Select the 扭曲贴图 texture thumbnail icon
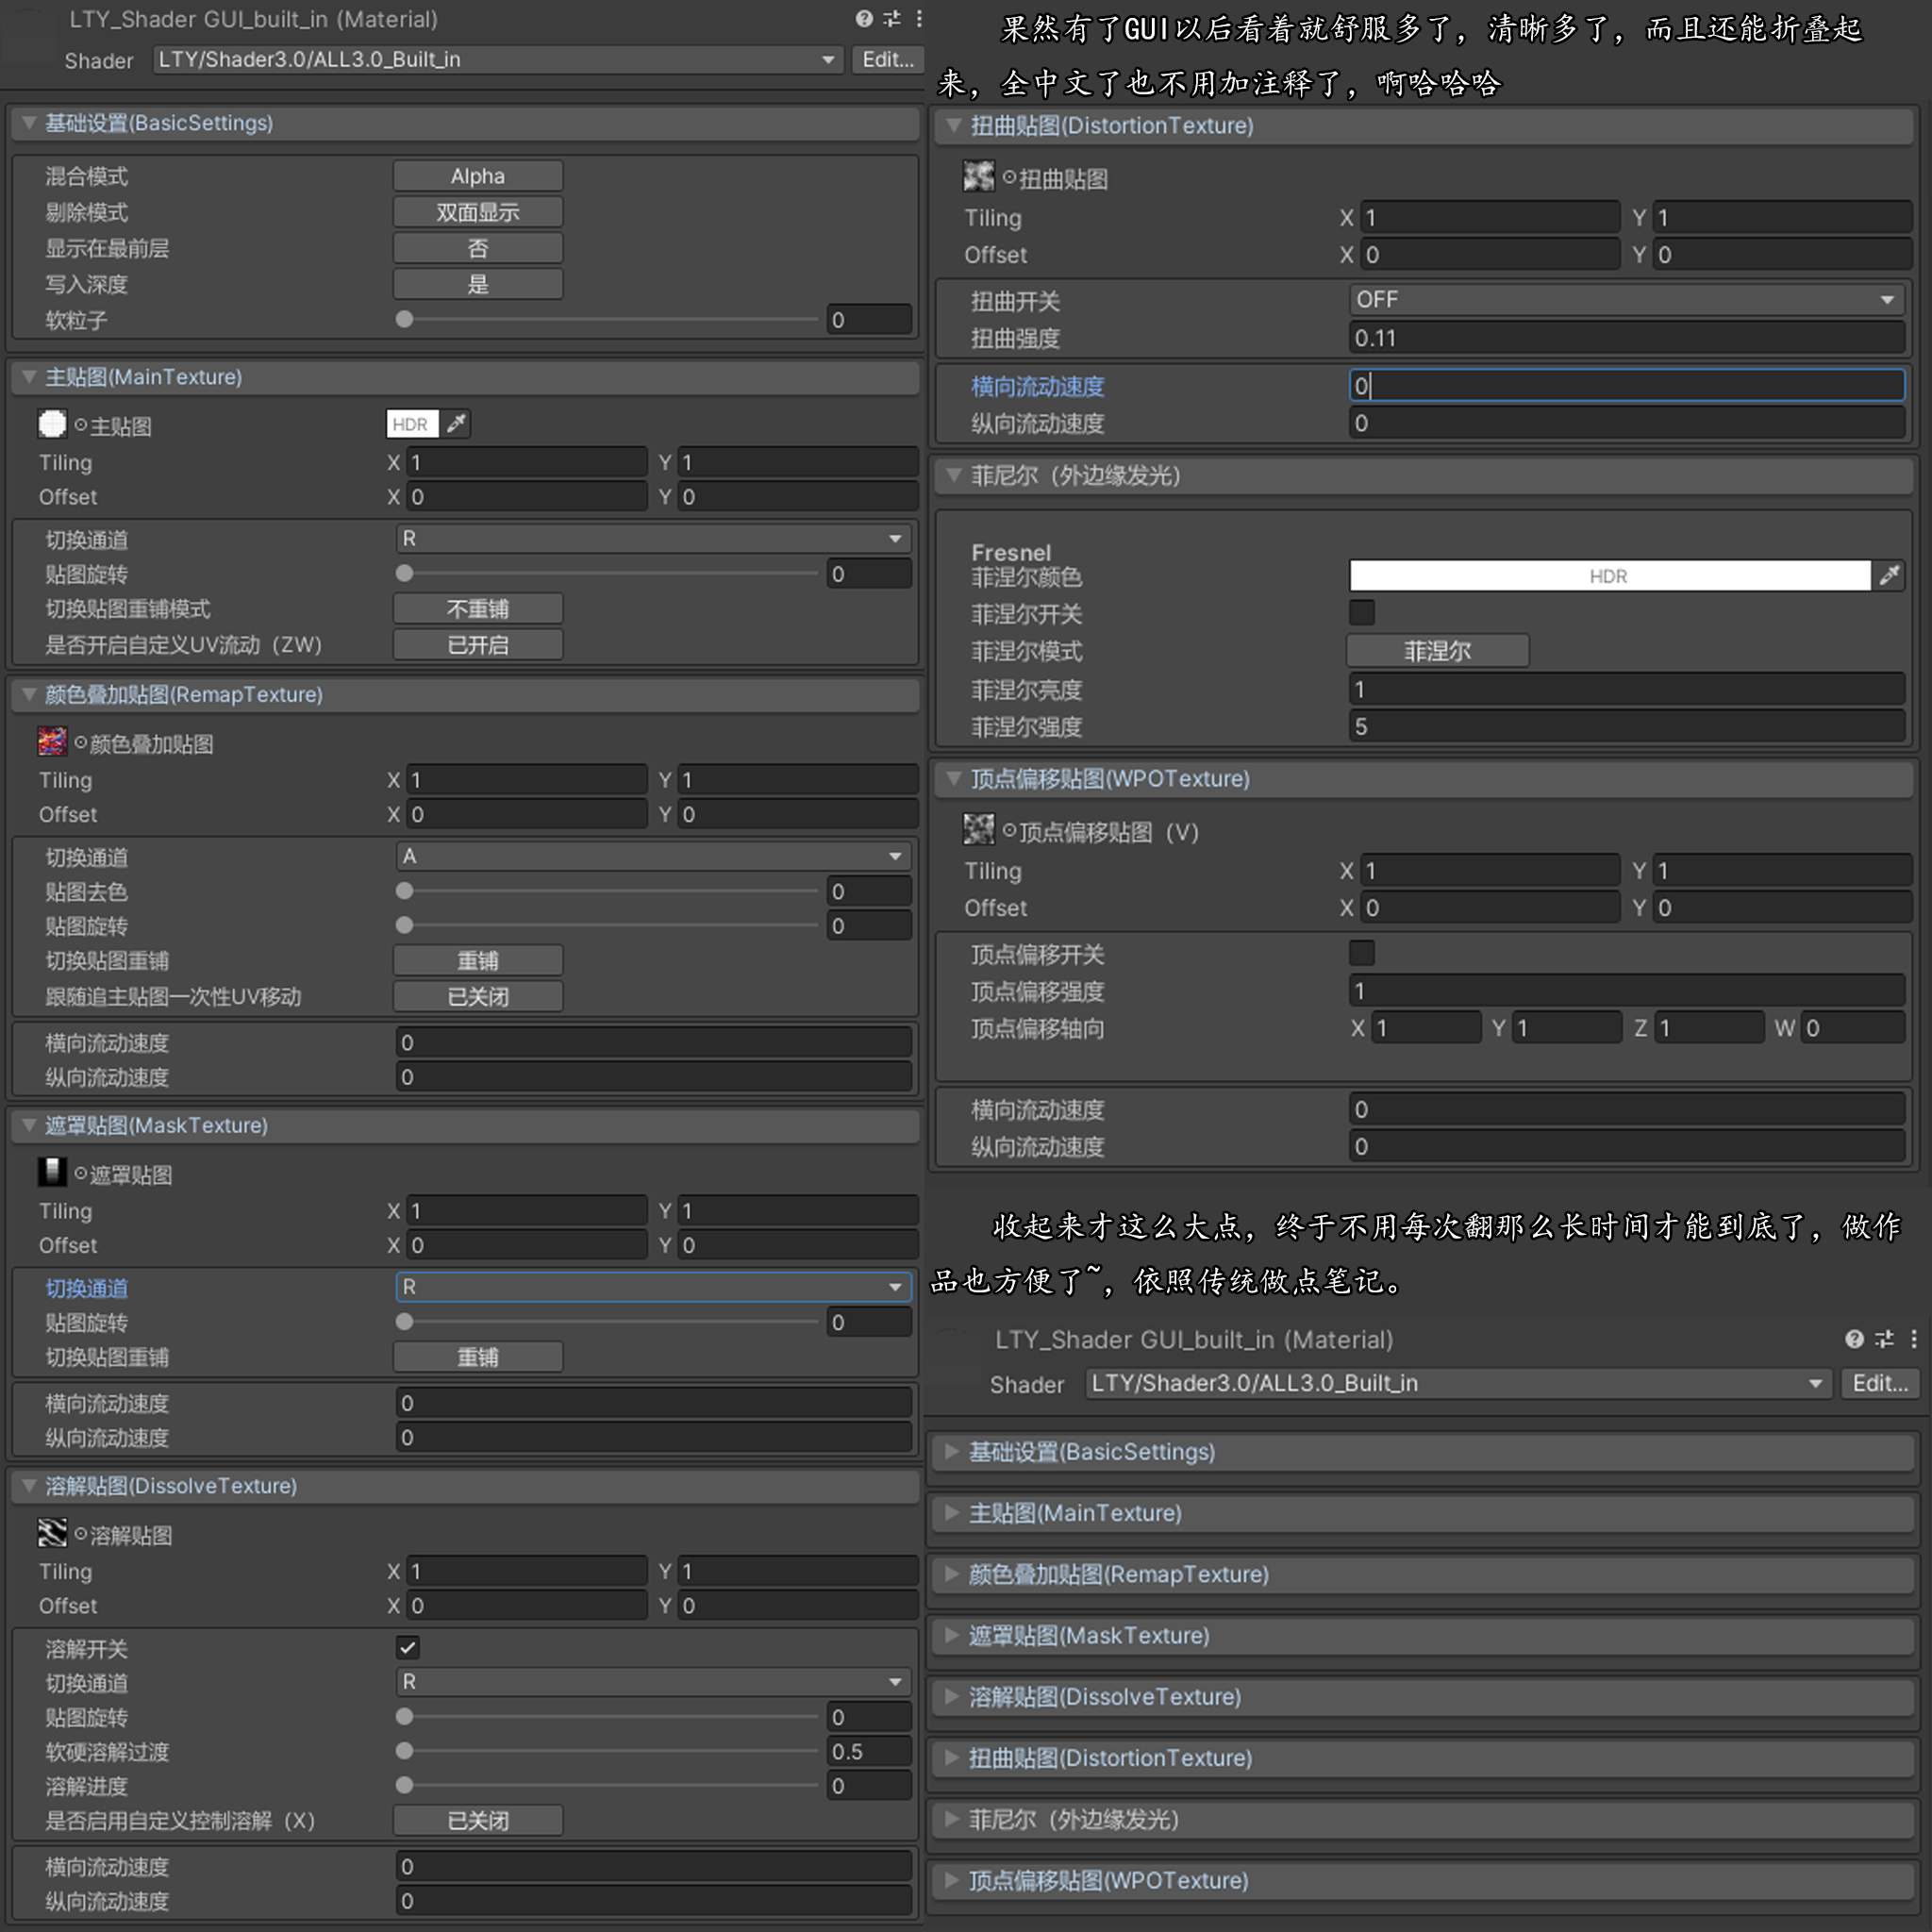The width and height of the screenshot is (1932, 1932). coord(978,177)
